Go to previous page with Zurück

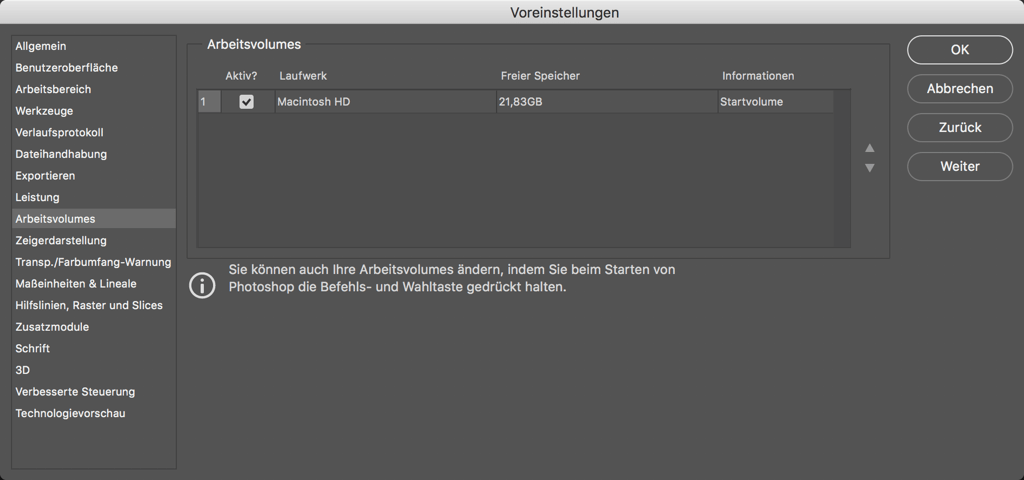[959, 127]
